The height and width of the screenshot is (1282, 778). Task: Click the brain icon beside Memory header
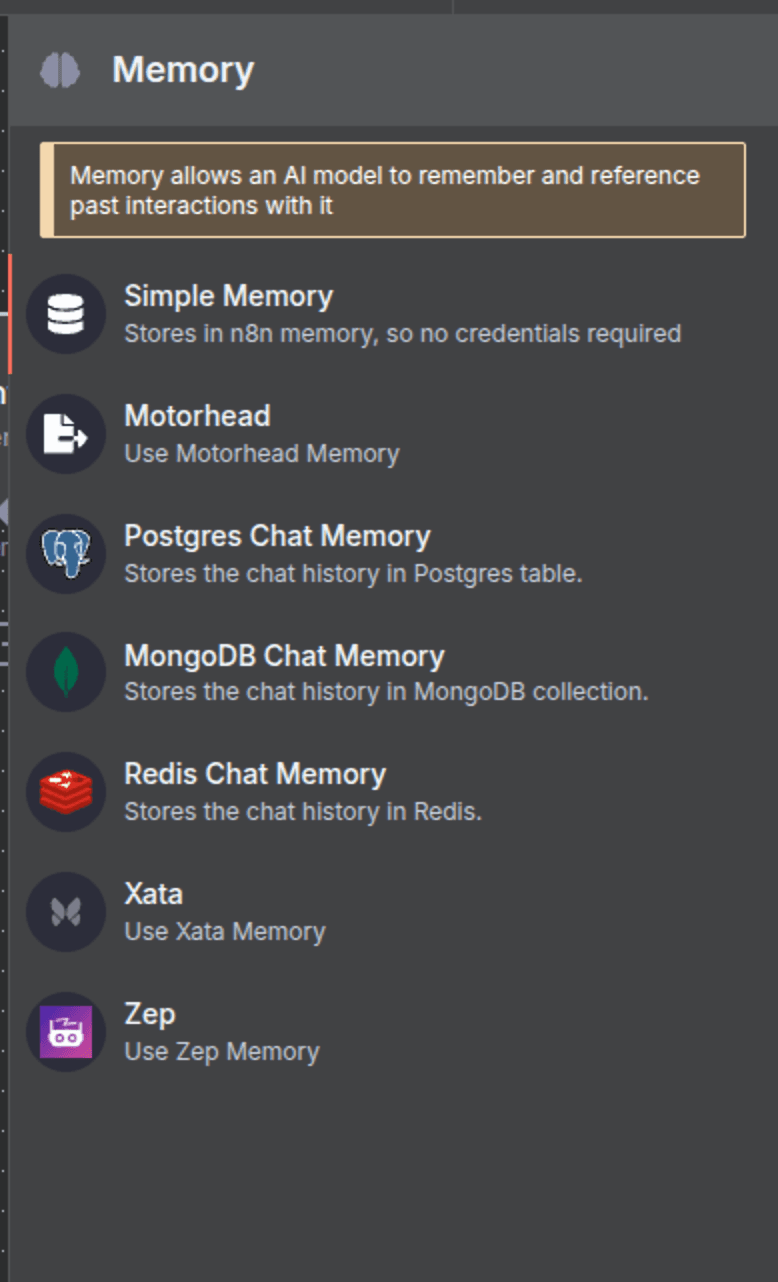point(60,70)
